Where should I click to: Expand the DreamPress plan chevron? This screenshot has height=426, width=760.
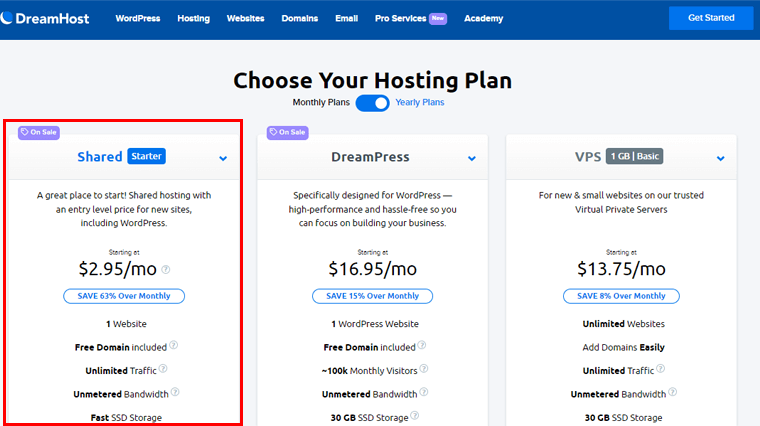pyautogui.click(x=472, y=158)
